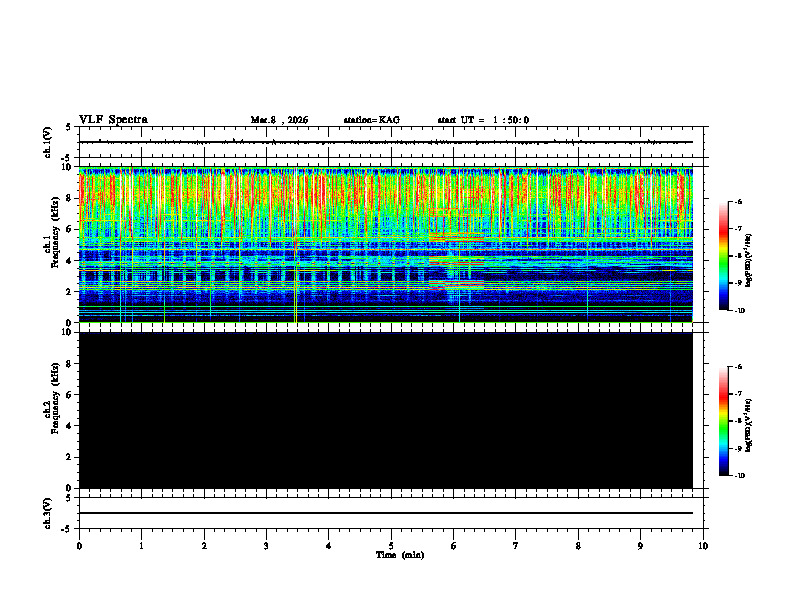This screenshot has width=792, height=612.
Task: Click time axis tick label "4"
Action: click(329, 546)
